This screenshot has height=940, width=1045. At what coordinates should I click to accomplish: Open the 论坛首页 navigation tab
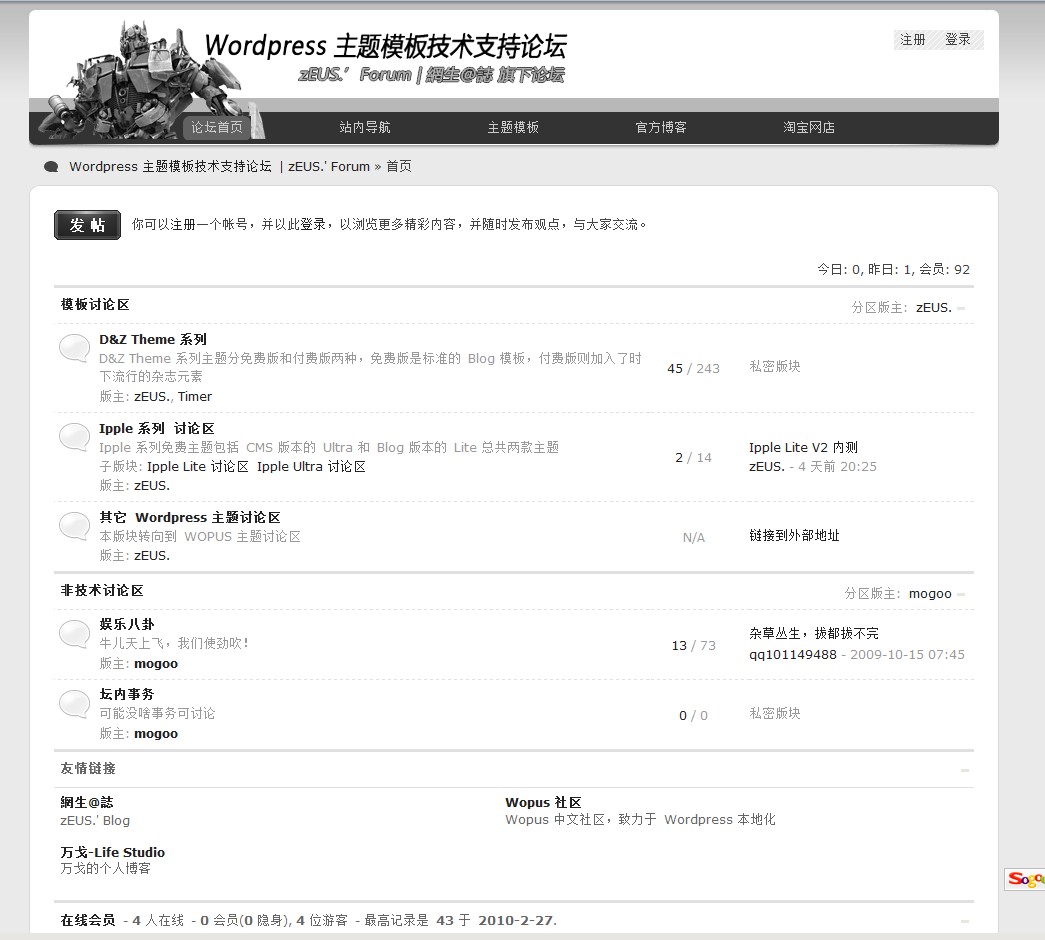point(217,127)
